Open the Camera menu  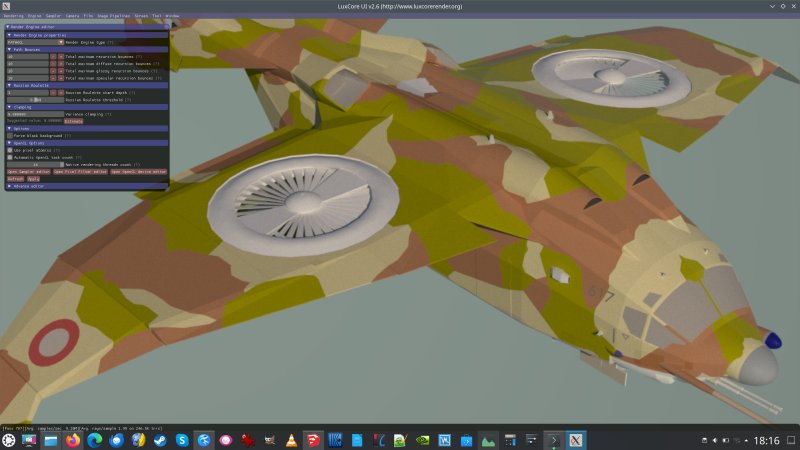[x=72, y=16]
